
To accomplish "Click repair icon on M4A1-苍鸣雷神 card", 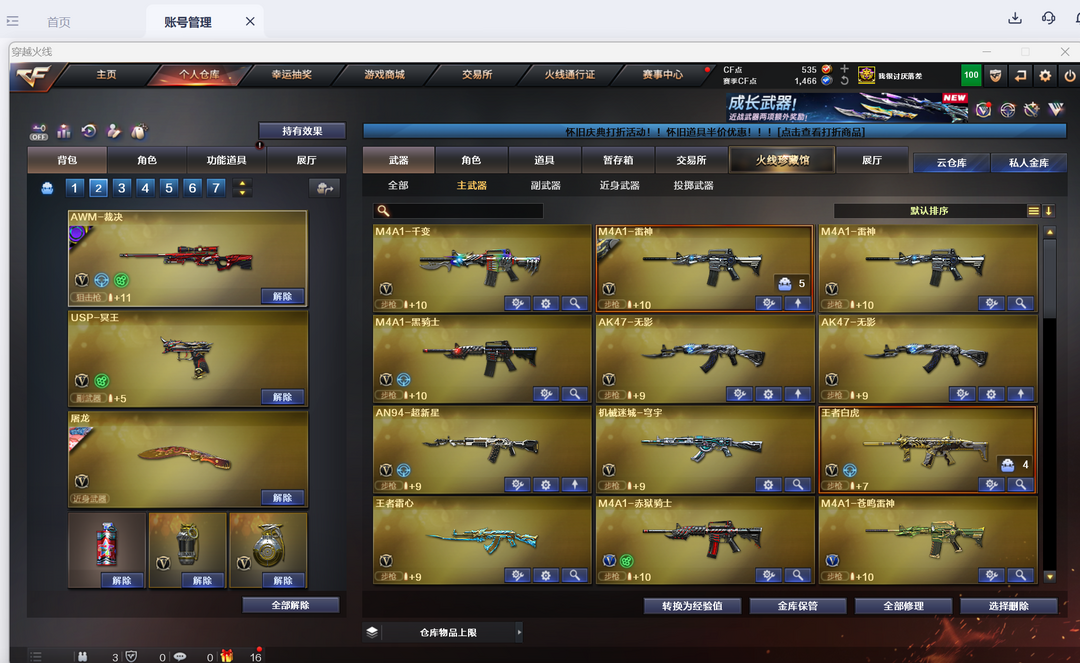I will (x=991, y=575).
